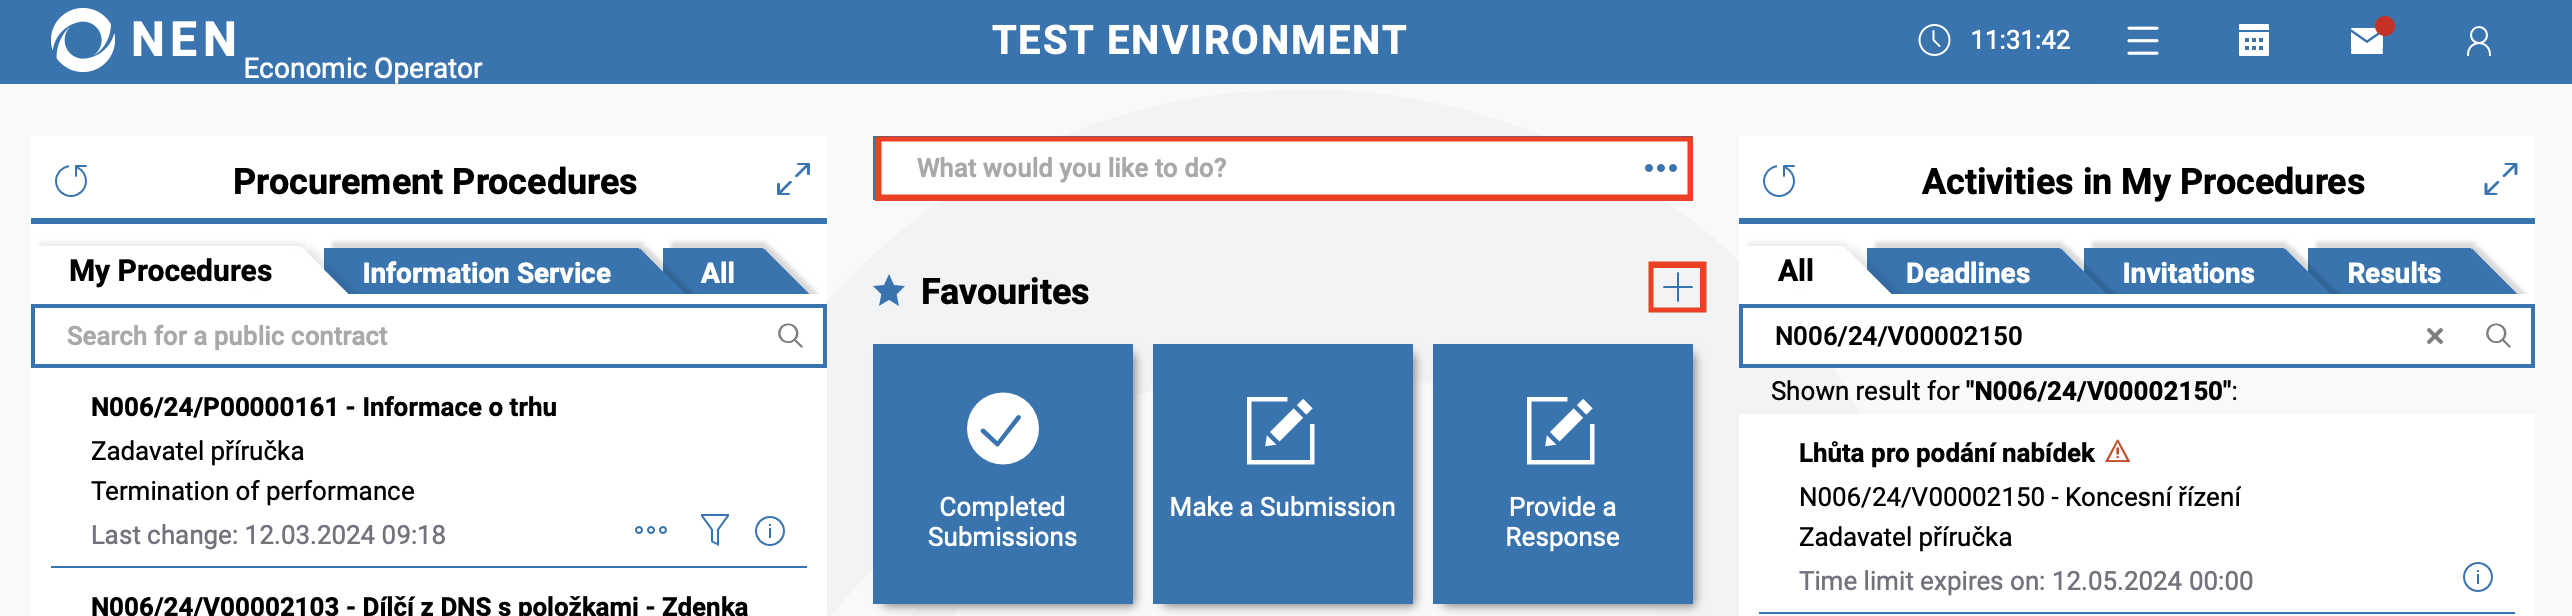Screen dimensions: 2572x616
Task: Open the mail notifications envelope
Action: (x=2366, y=41)
